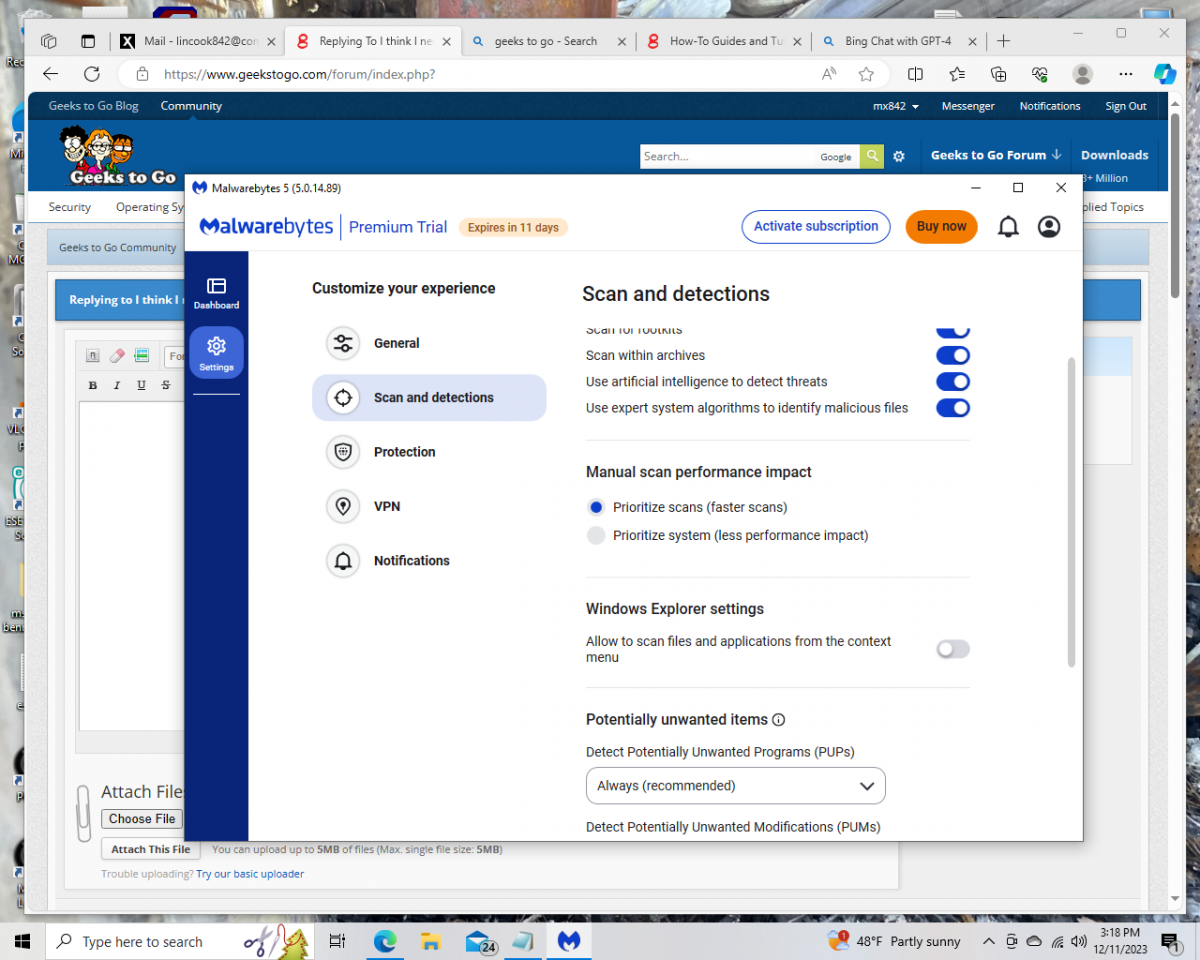
Task: Switch to 'geeks to go - Search' tab
Action: 547,41
